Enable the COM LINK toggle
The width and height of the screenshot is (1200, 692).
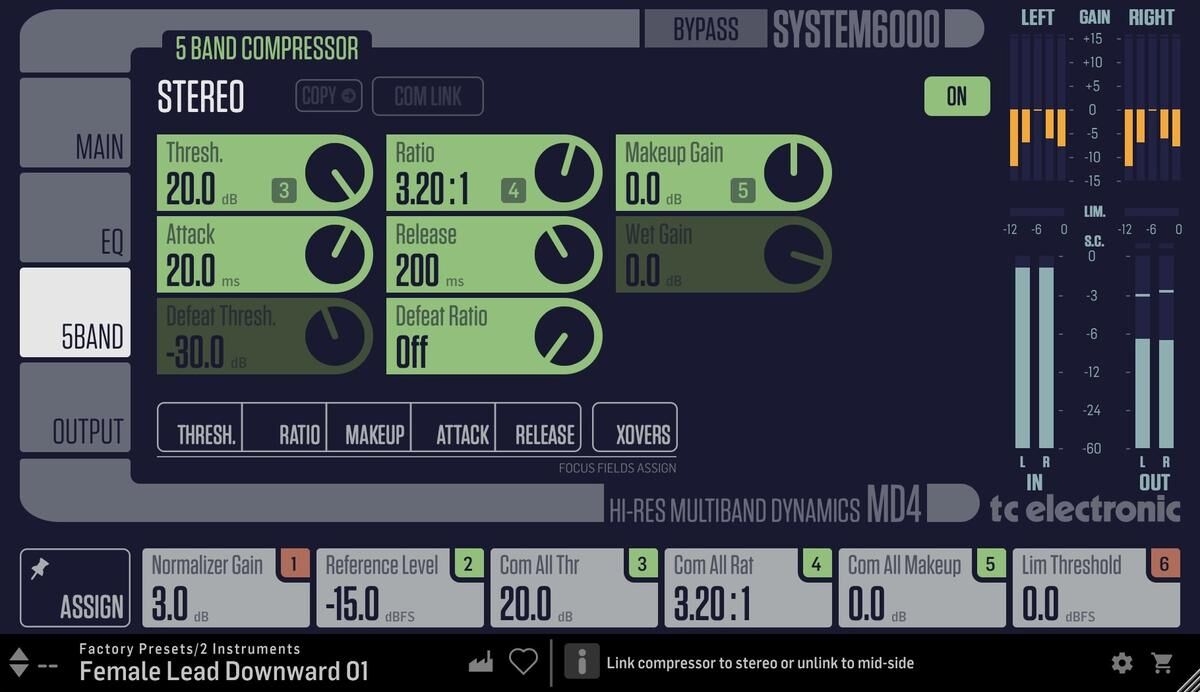point(427,96)
